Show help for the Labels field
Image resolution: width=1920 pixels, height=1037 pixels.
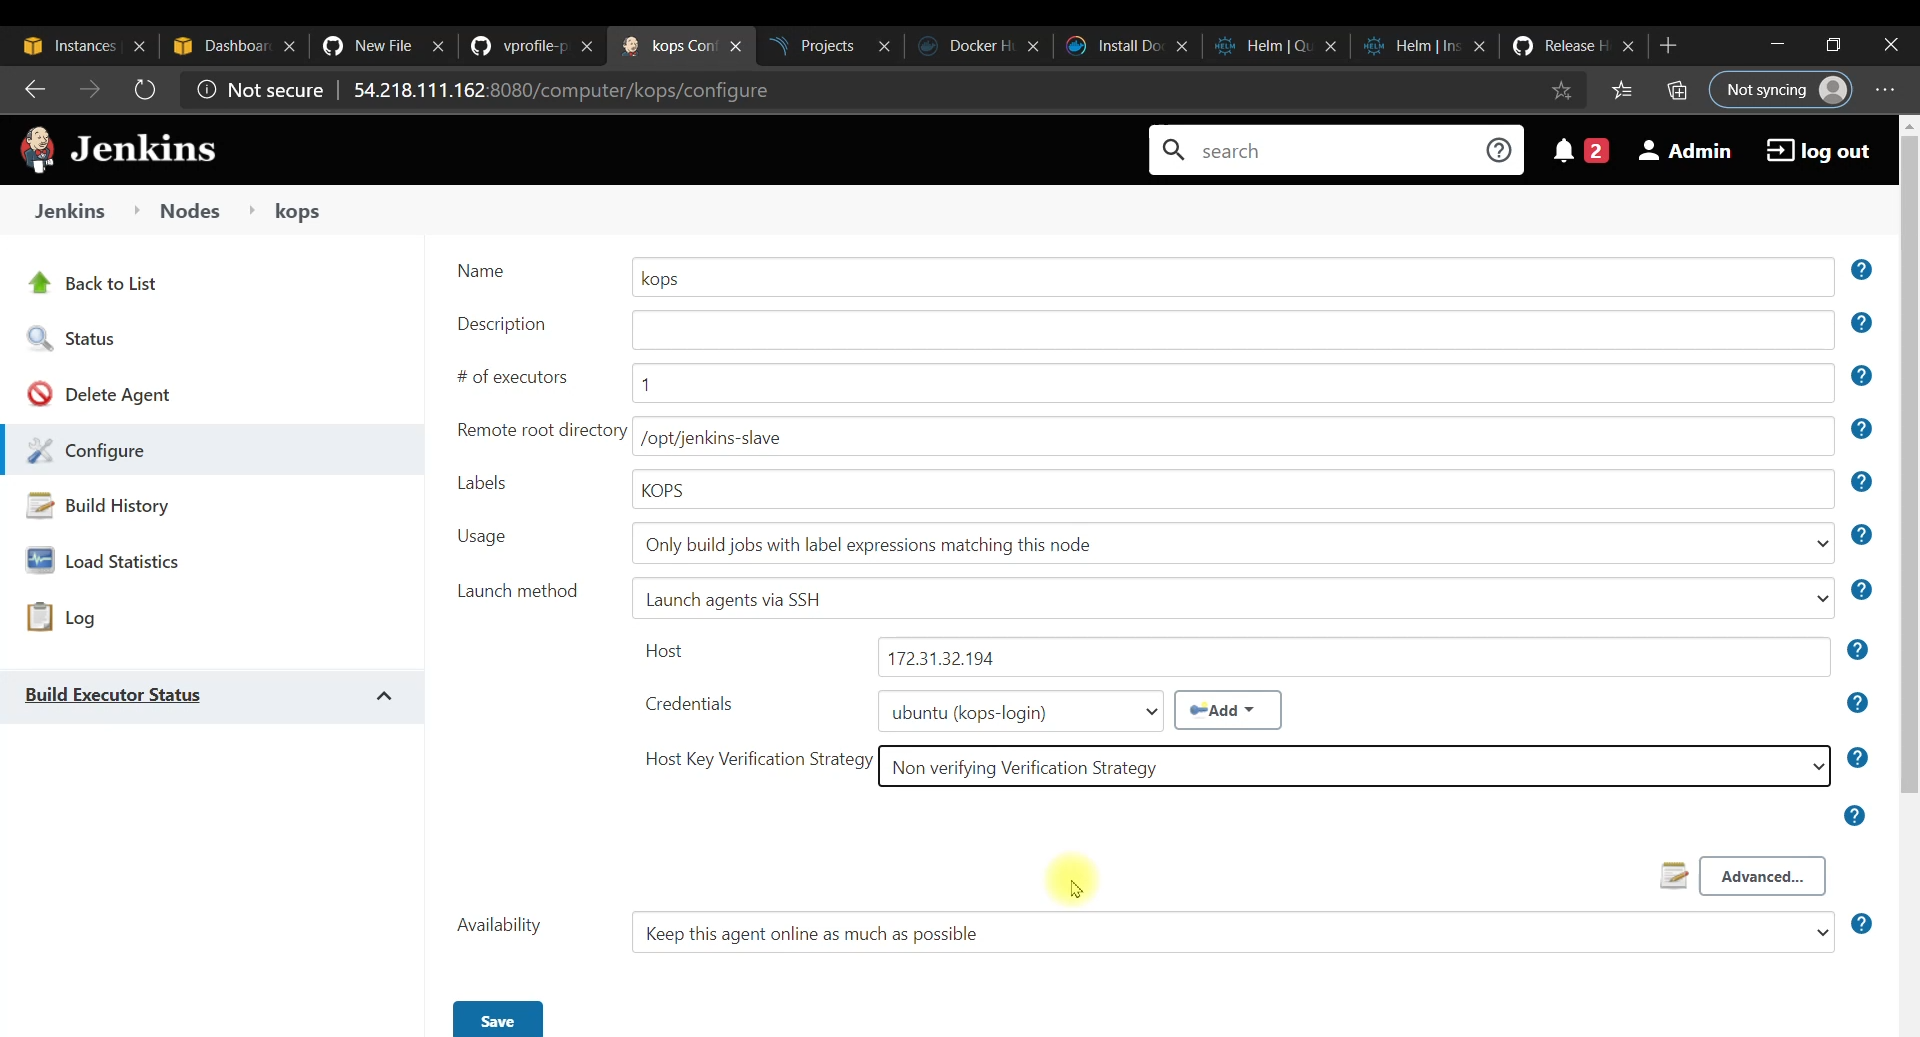[x=1861, y=482]
